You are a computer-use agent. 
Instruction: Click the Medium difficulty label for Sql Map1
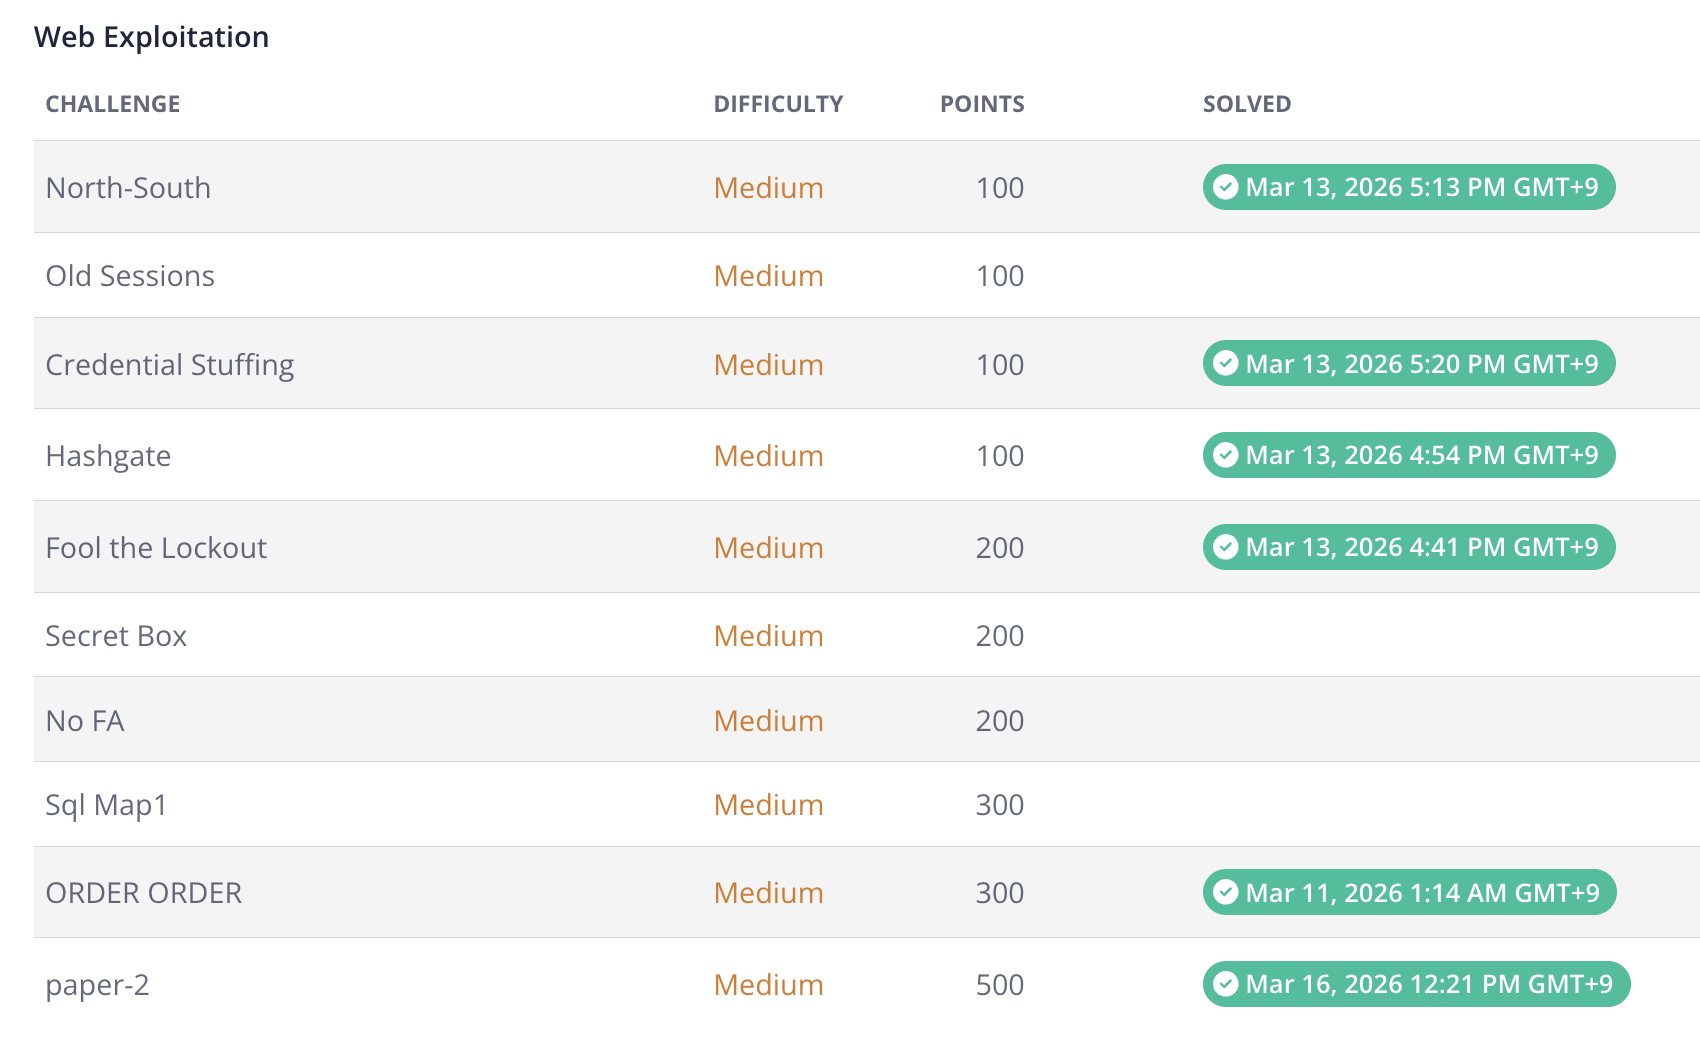coord(768,805)
